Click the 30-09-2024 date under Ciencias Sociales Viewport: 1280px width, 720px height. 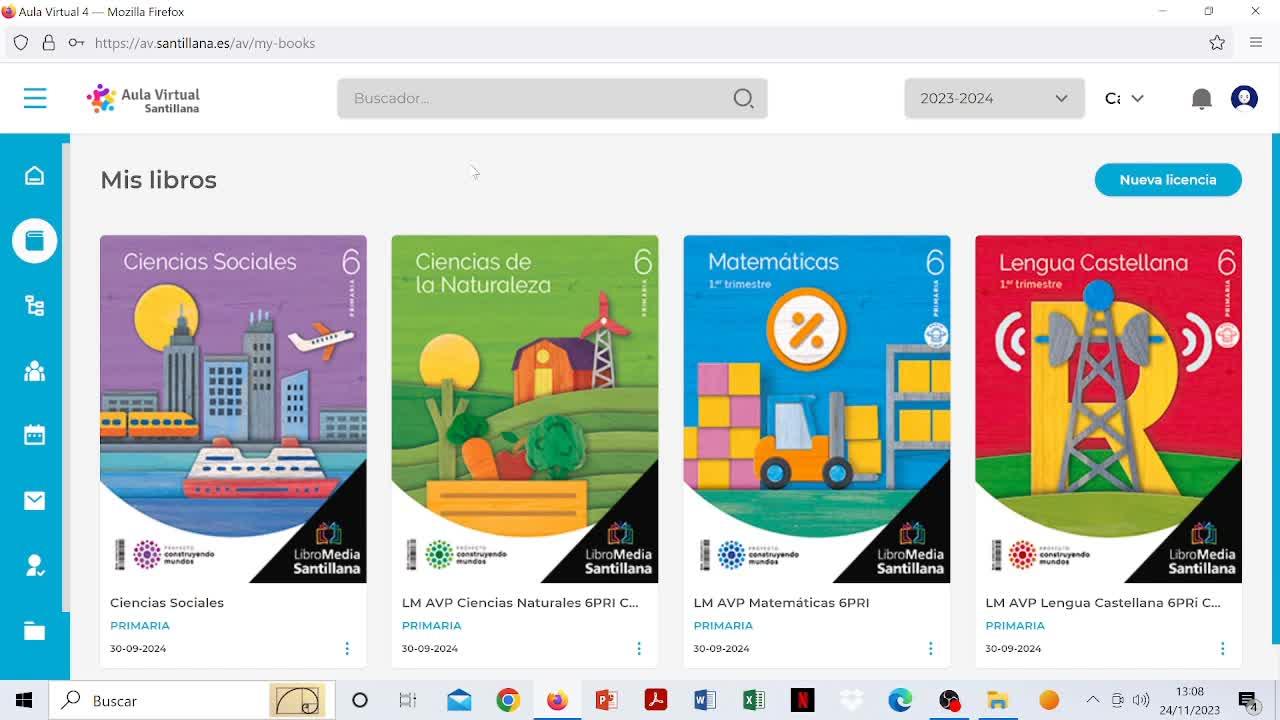point(138,649)
